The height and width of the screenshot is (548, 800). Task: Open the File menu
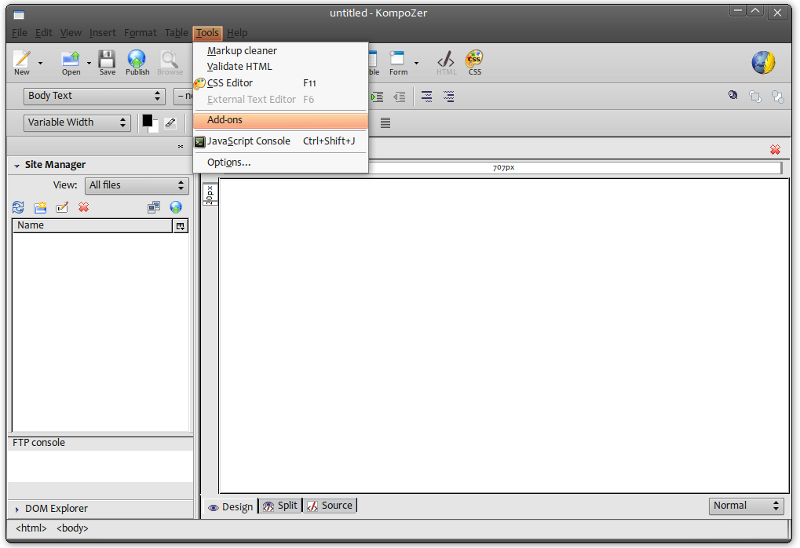click(19, 33)
